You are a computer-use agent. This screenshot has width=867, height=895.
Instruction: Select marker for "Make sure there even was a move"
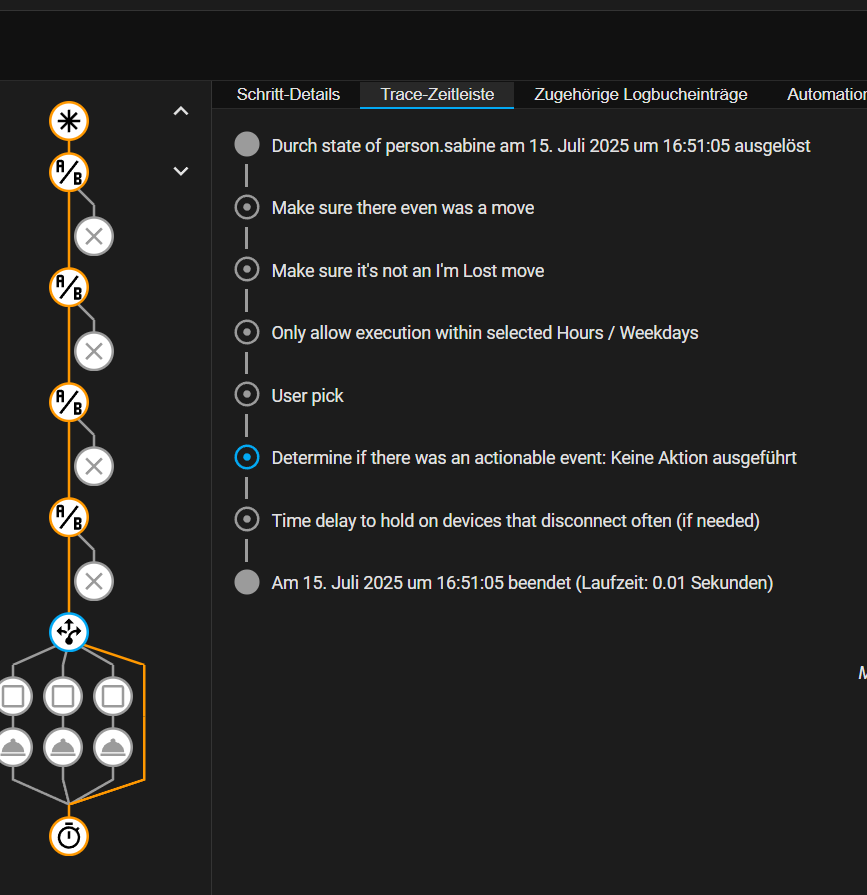coord(247,208)
